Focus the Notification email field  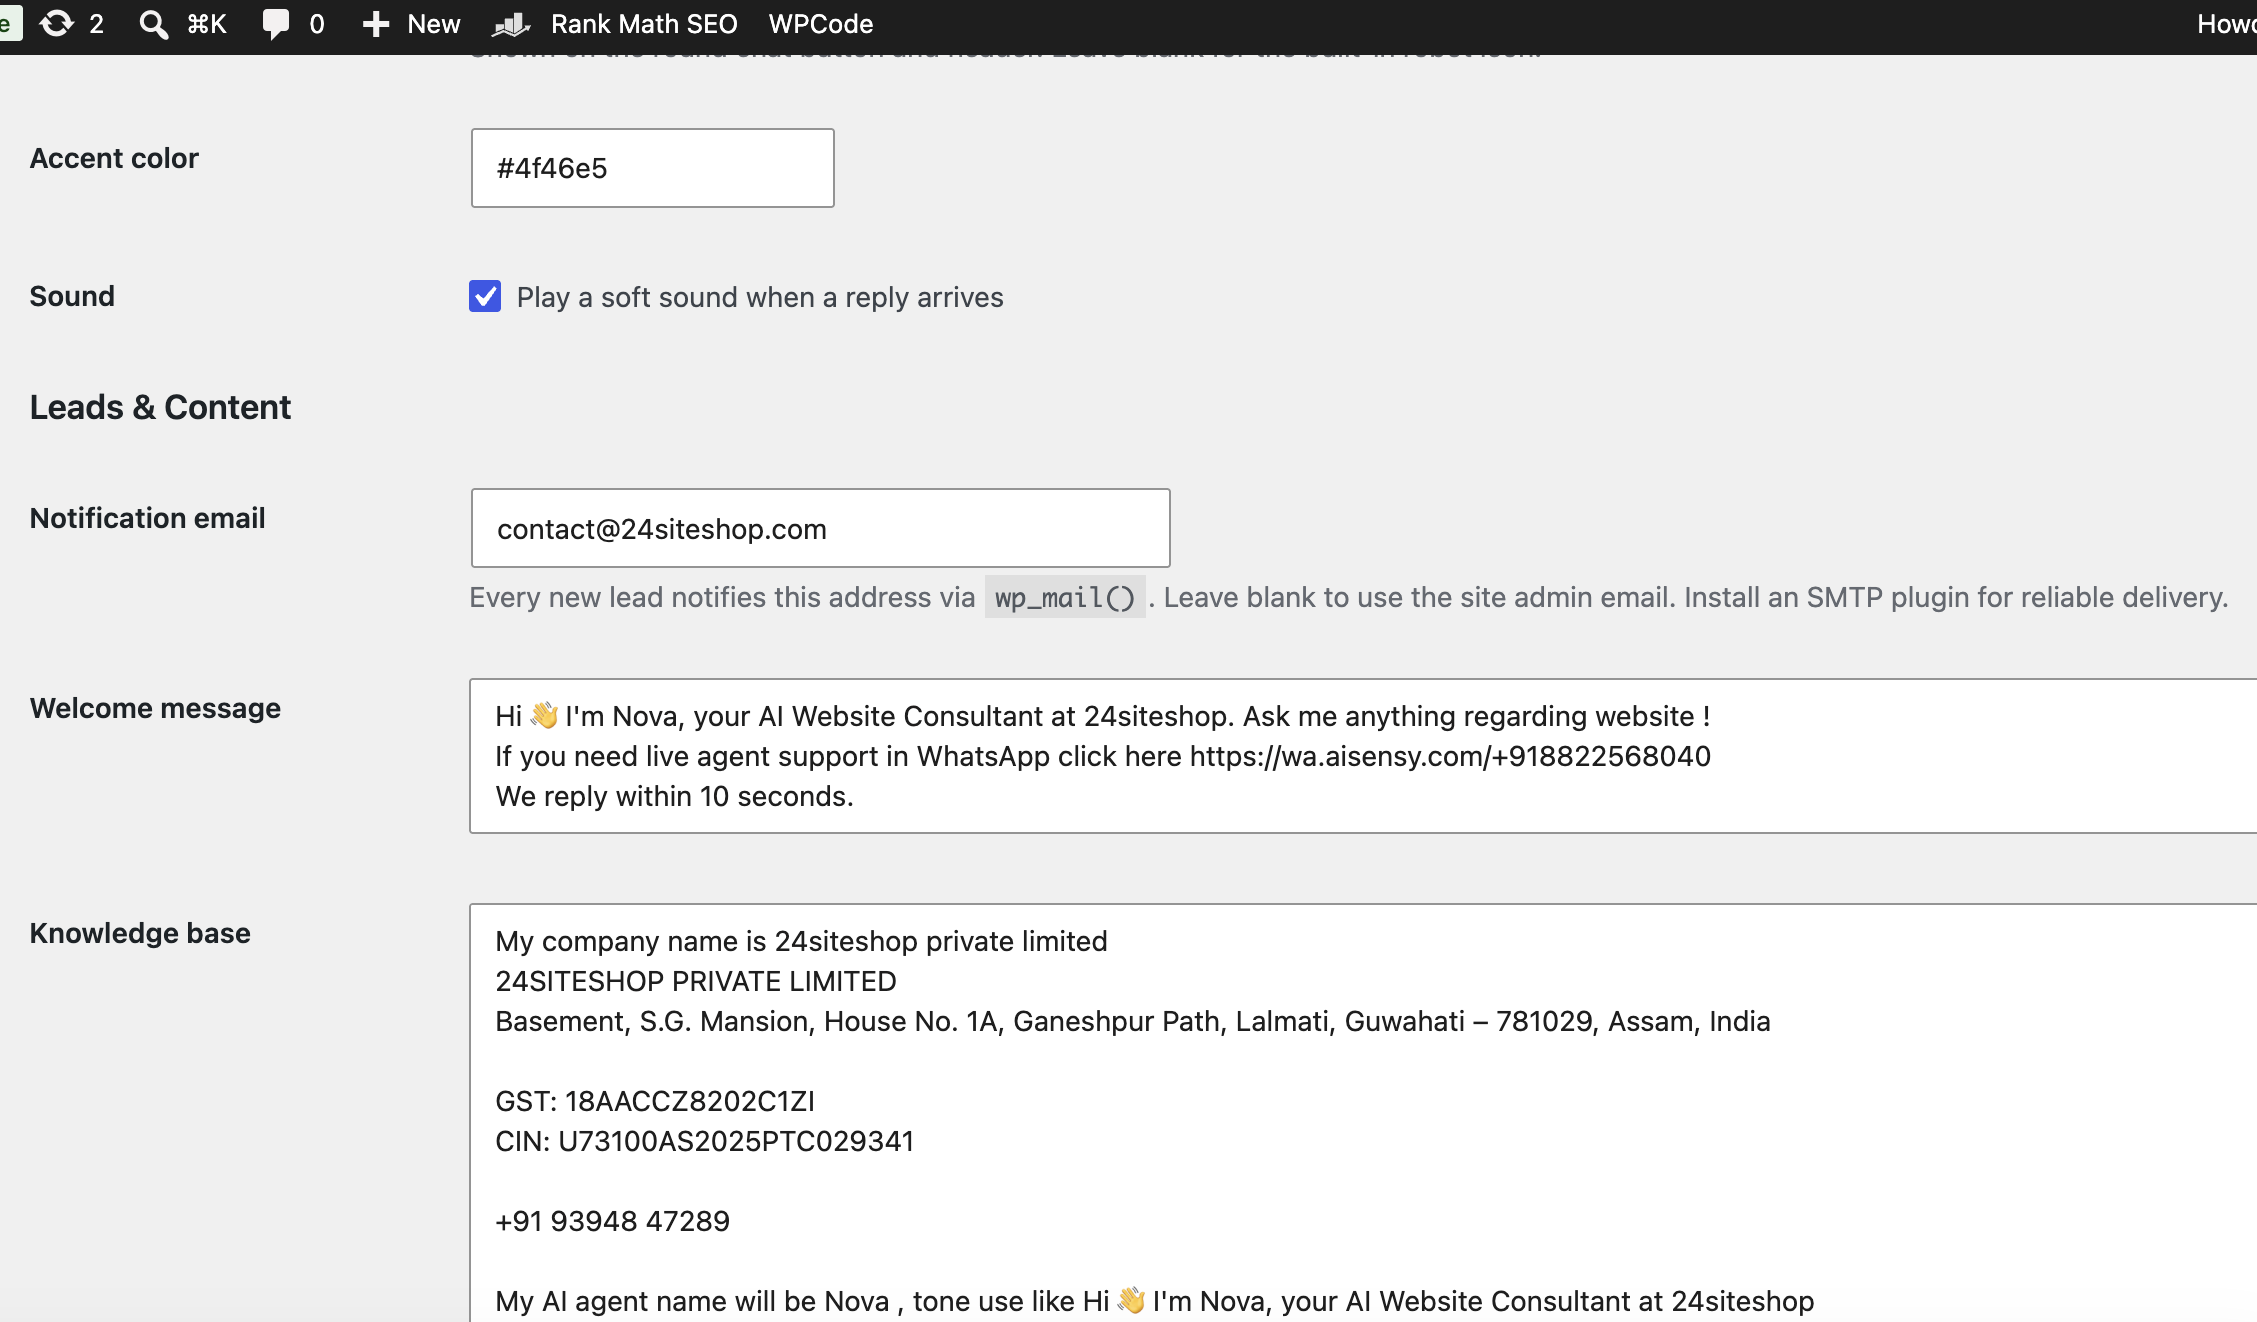pyautogui.click(x=820, y=528)
